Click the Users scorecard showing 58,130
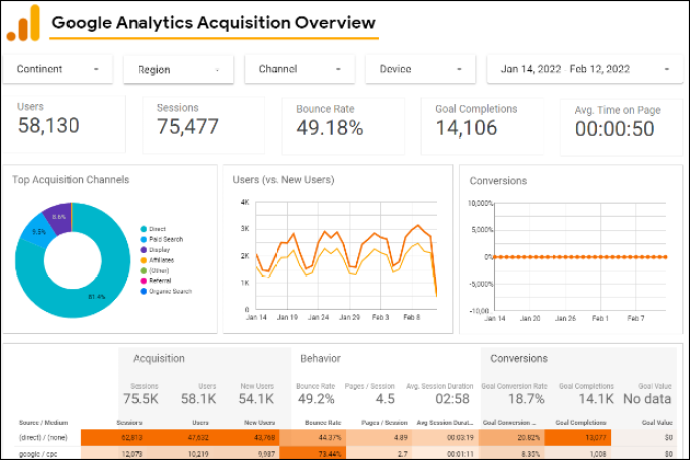The width and height of the screenshot is (690, 460). click(64, 124)
